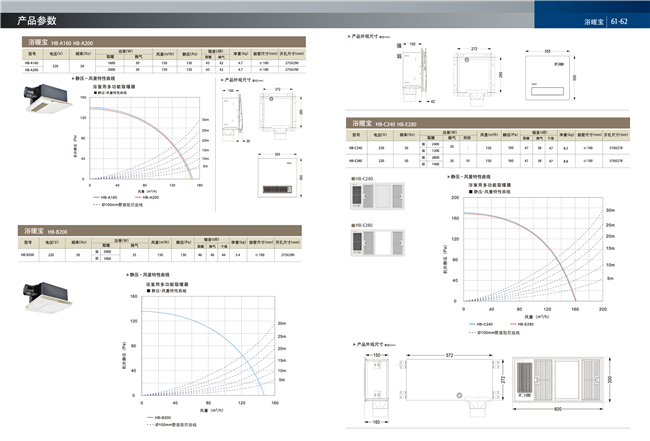Screen dimensions: 650x441
Task: Select the HB-C240 panel product image
Action: pos(376,199)
